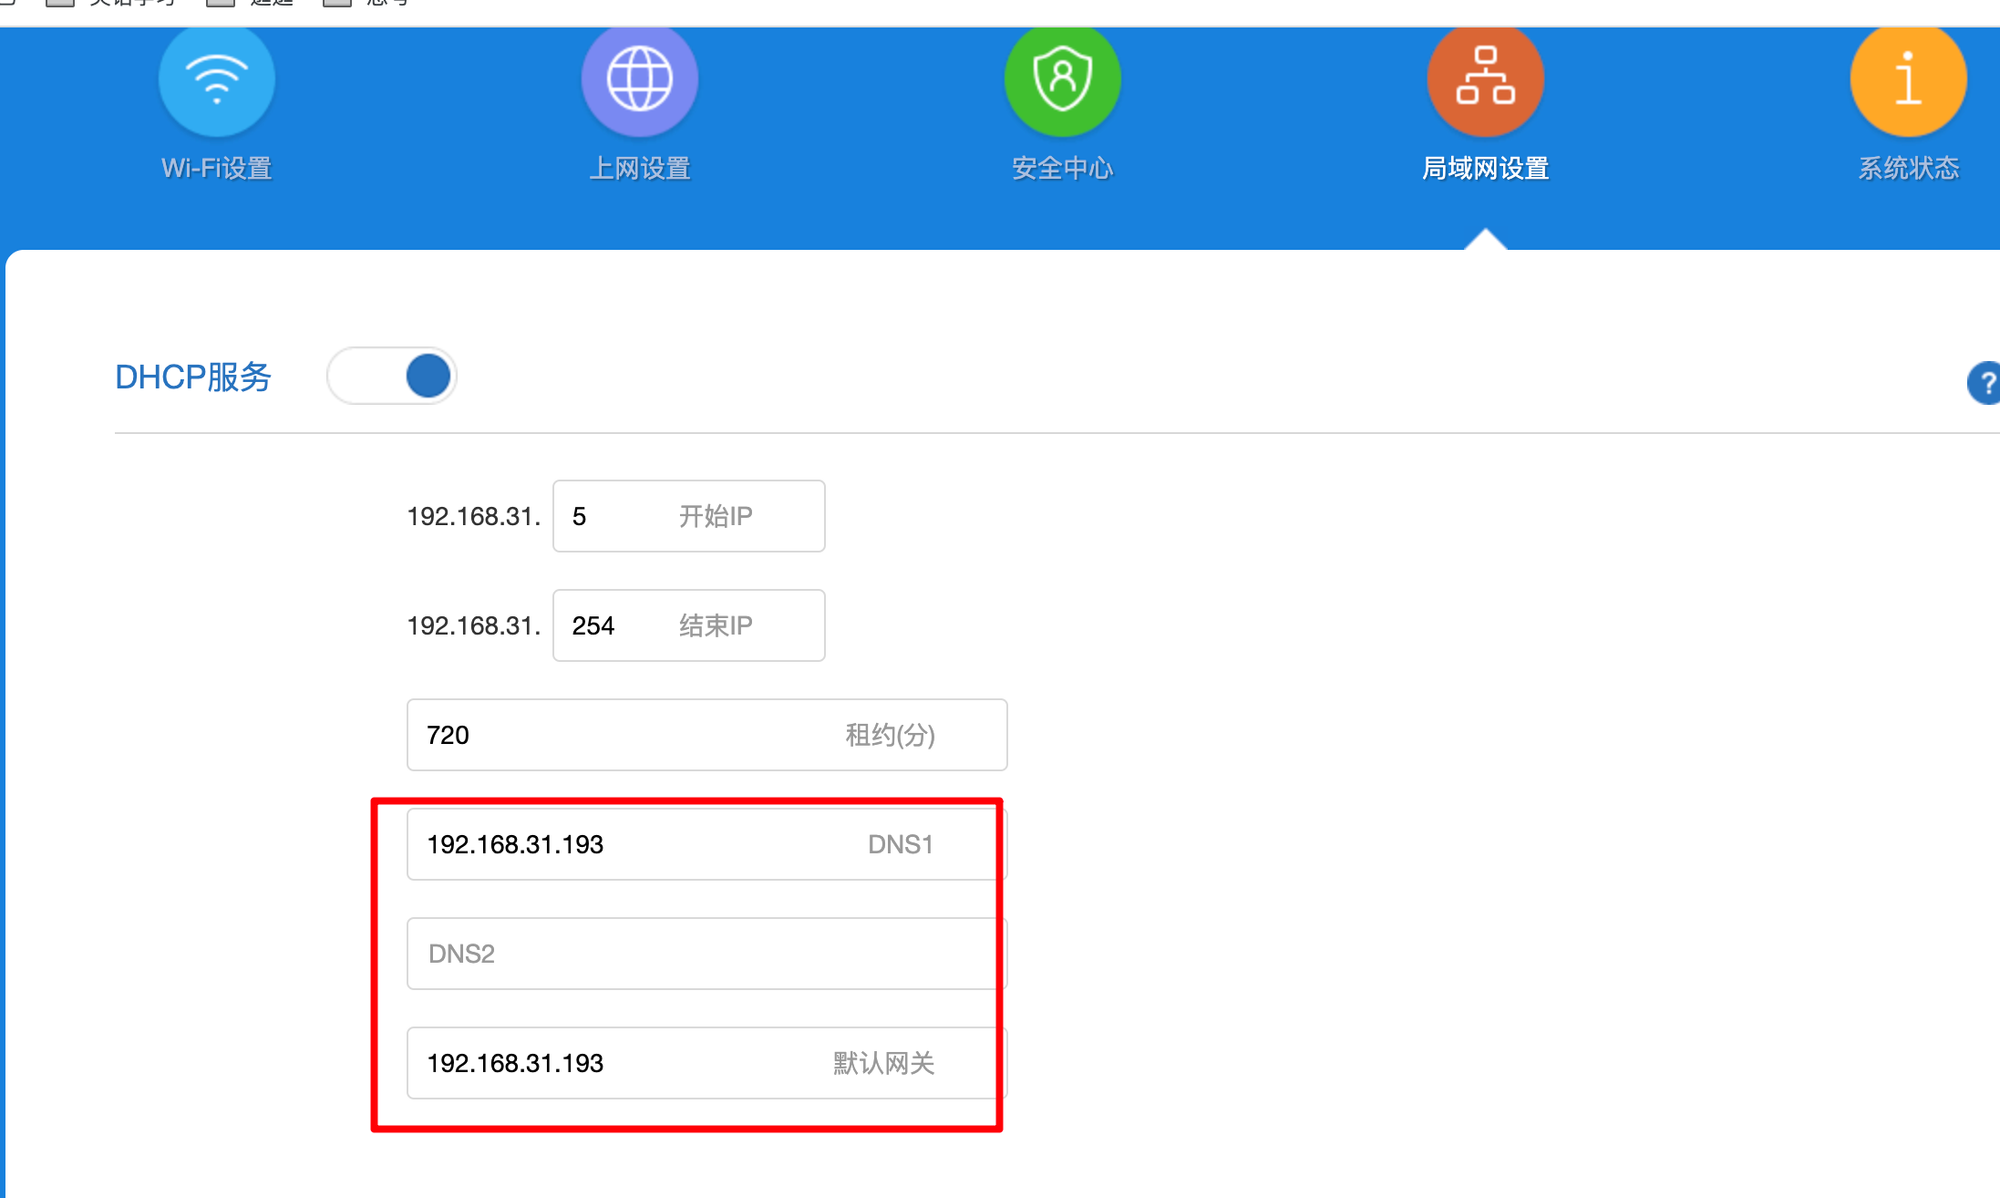This screenshot has height=1198, width=2000.
Task: Click the 192.168.31. prefix before end IP
Action: point(474,626)
